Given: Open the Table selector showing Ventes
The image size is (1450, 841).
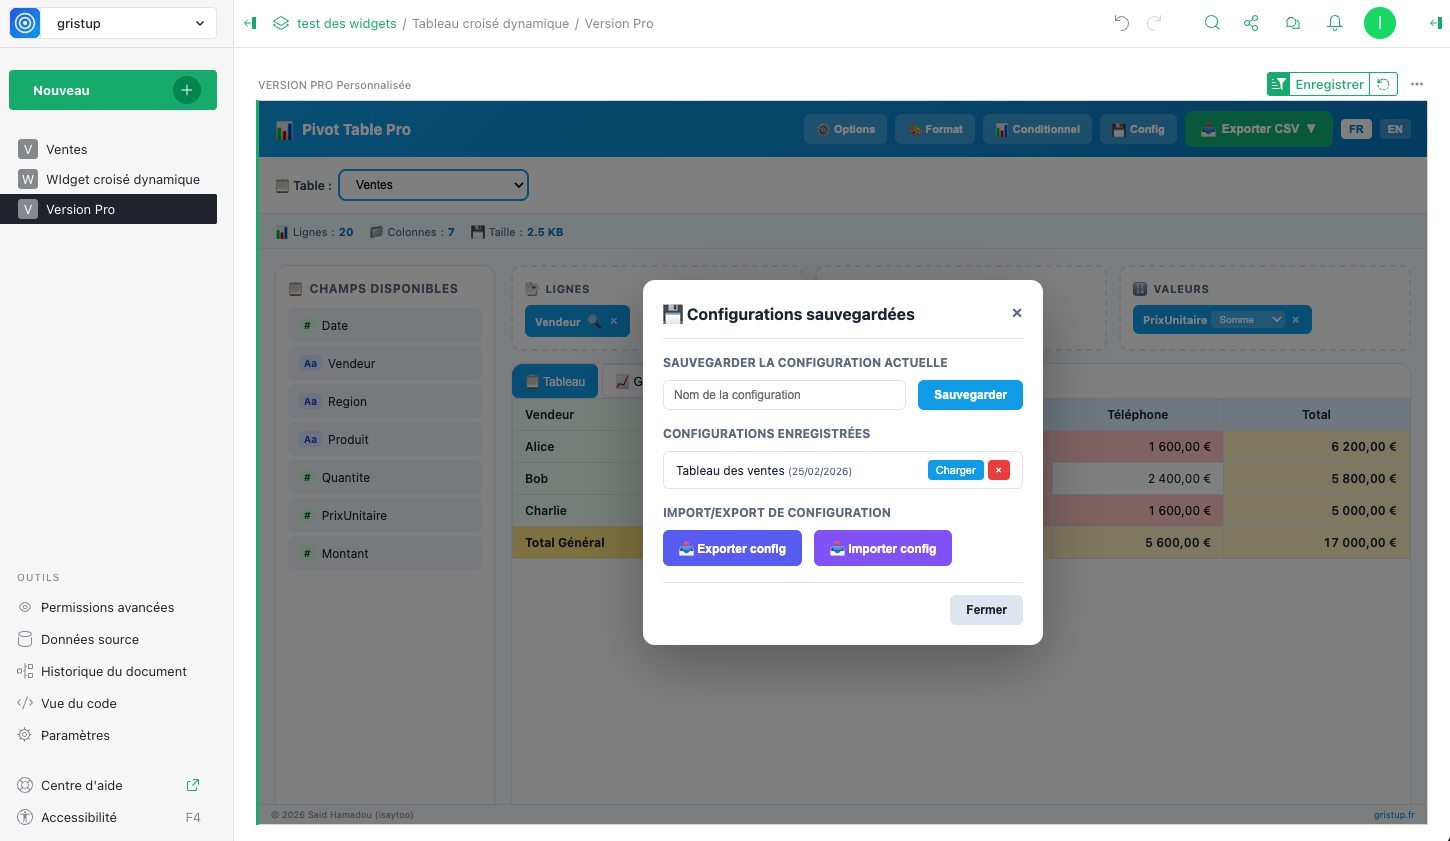Looking at the screenshot, I should click(433, 185).
